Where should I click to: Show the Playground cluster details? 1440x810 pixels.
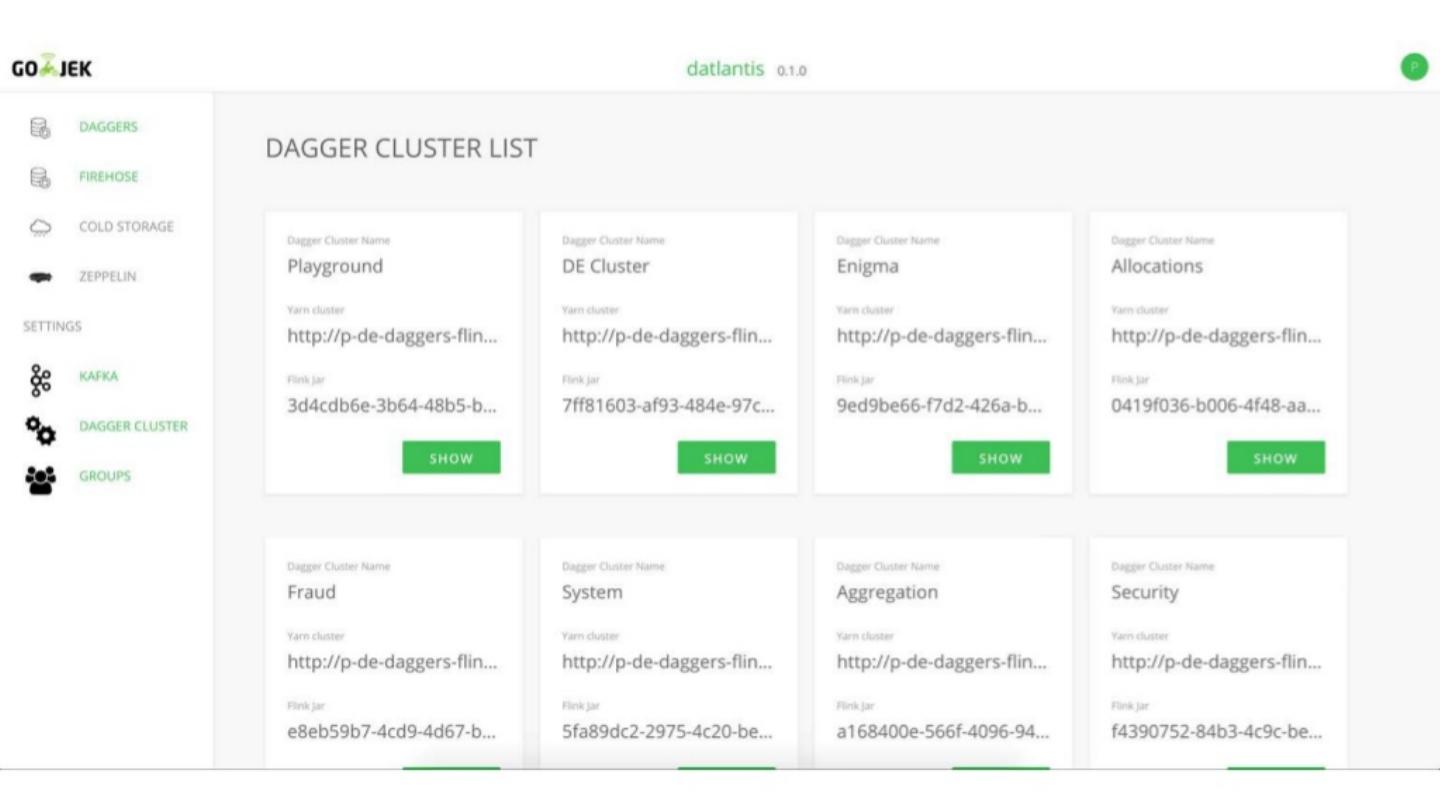[451, 458]
